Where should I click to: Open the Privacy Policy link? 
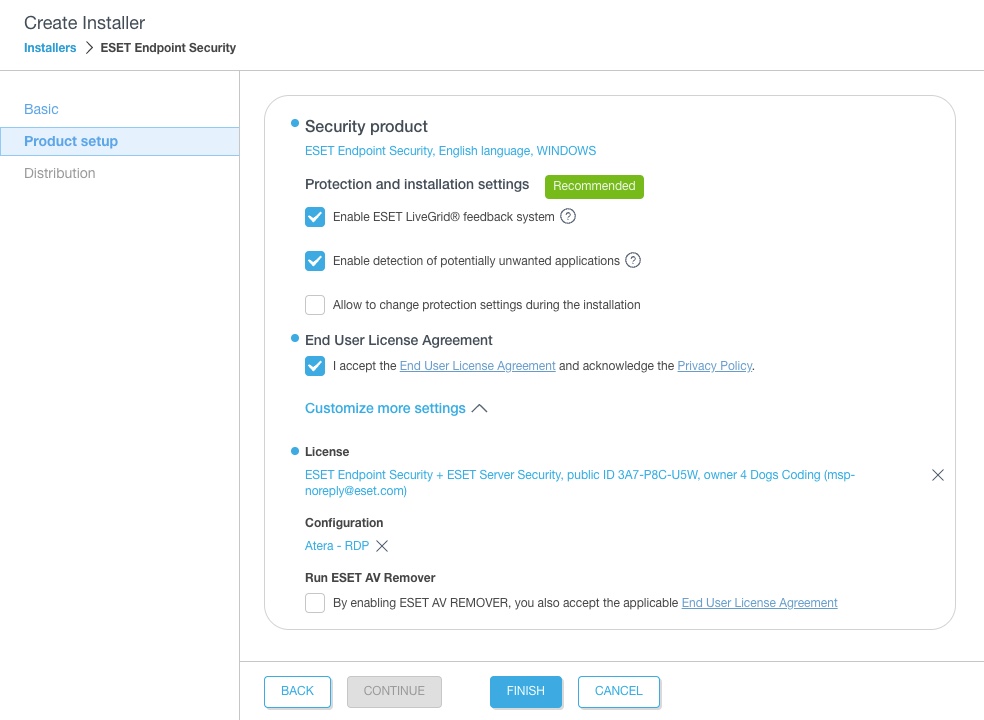(x=714, y=366)
